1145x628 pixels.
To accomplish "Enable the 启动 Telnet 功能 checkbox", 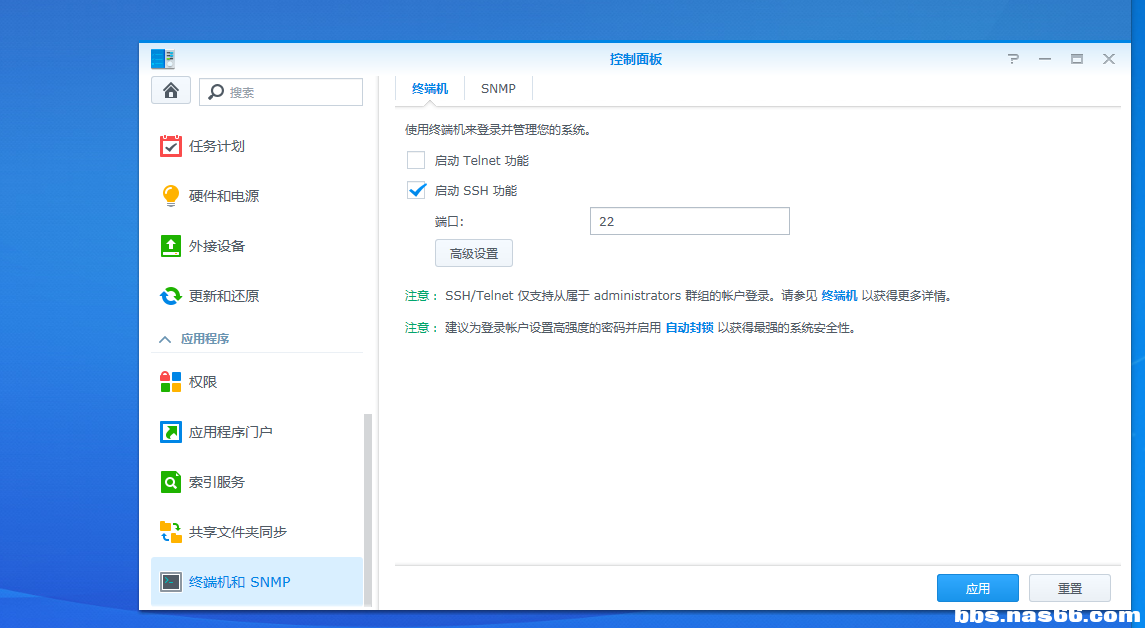I will click(416, 160).
